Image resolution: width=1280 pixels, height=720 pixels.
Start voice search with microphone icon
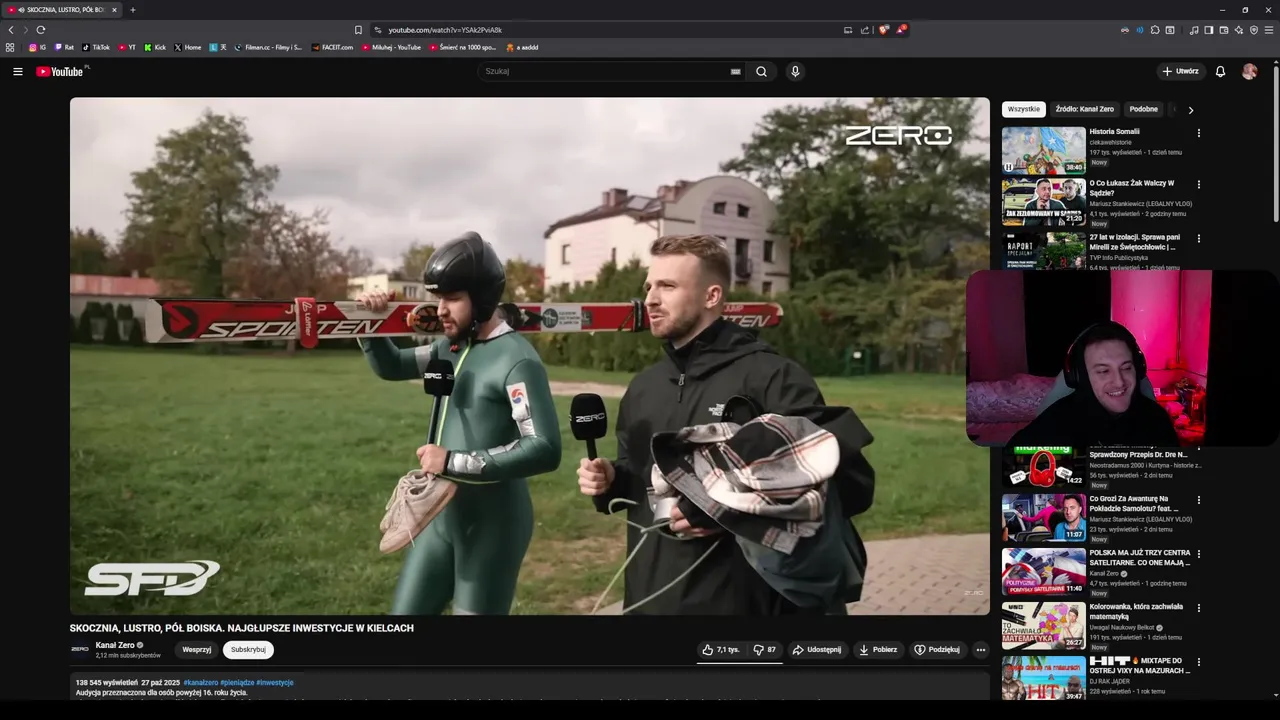tap(795, 71)
